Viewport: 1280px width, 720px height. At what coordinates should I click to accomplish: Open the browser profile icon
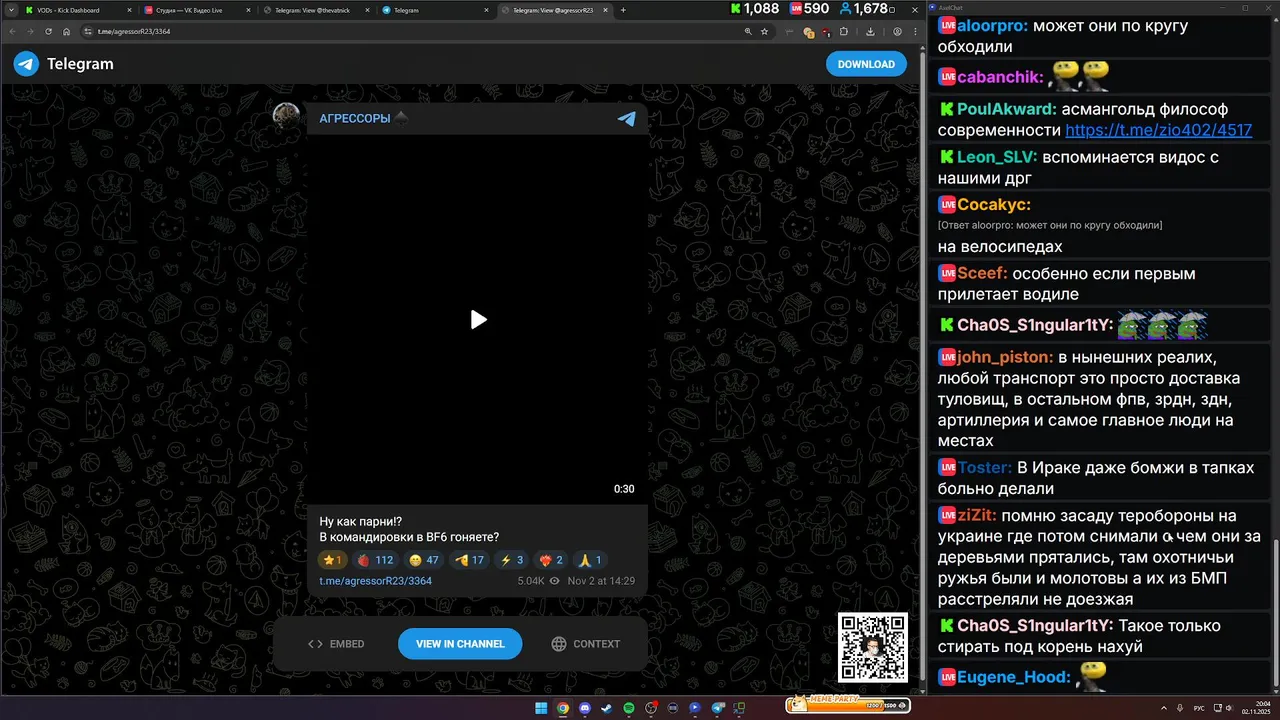[x=897, y=32]
